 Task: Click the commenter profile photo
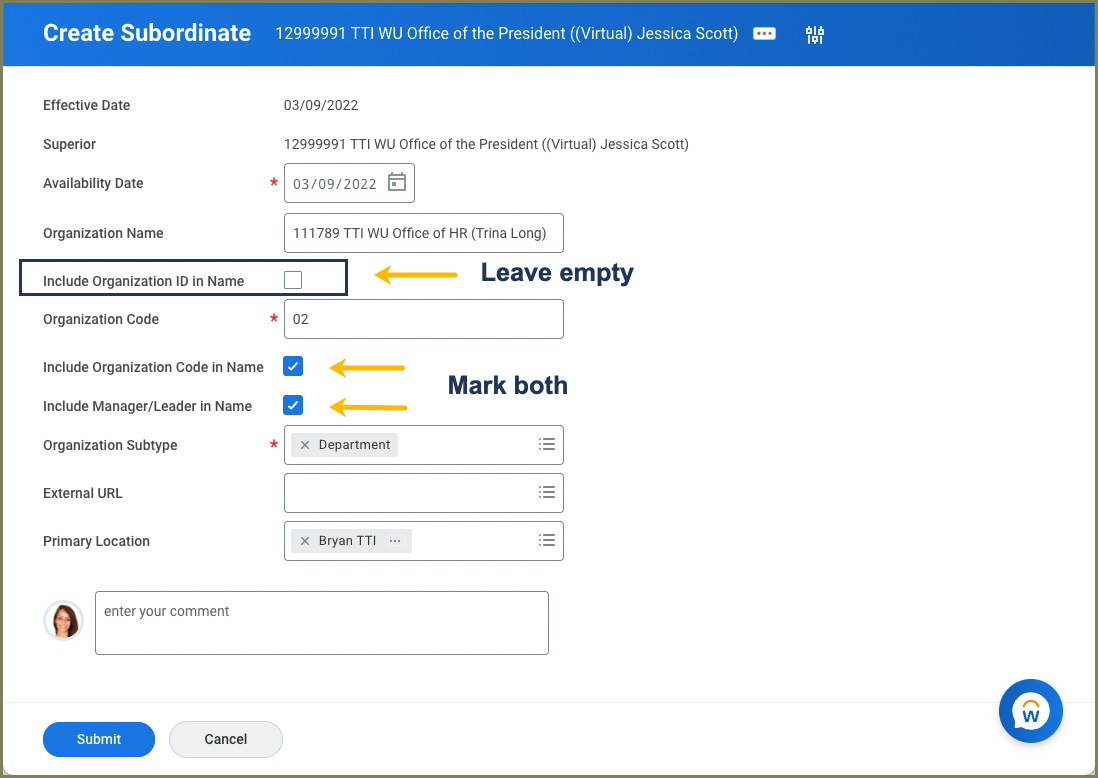[x=63, y=620]
